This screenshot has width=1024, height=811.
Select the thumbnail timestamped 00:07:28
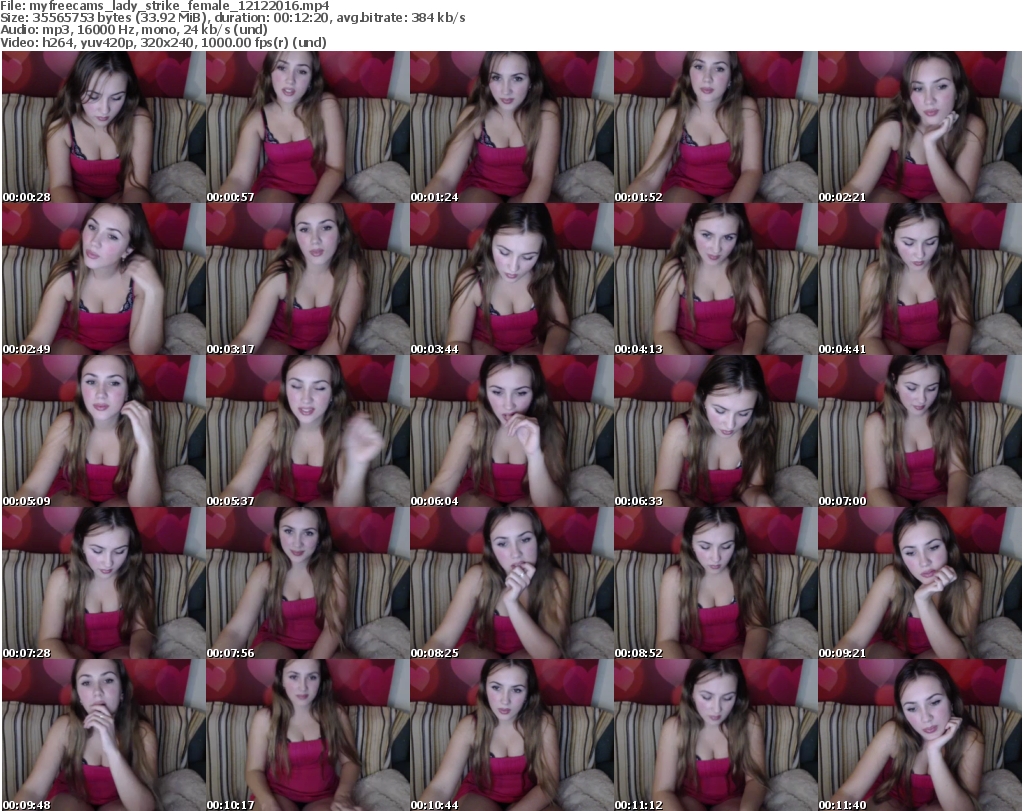(104, 583)
